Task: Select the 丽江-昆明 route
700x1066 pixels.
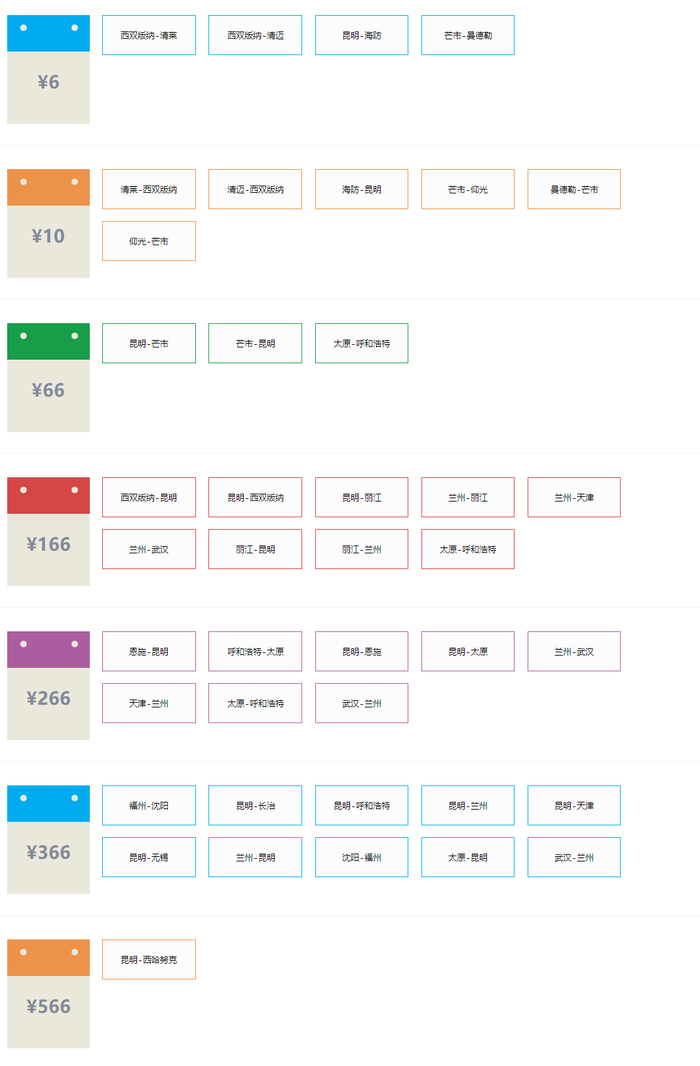Action: pyautogui.click(x=255, y=549)
